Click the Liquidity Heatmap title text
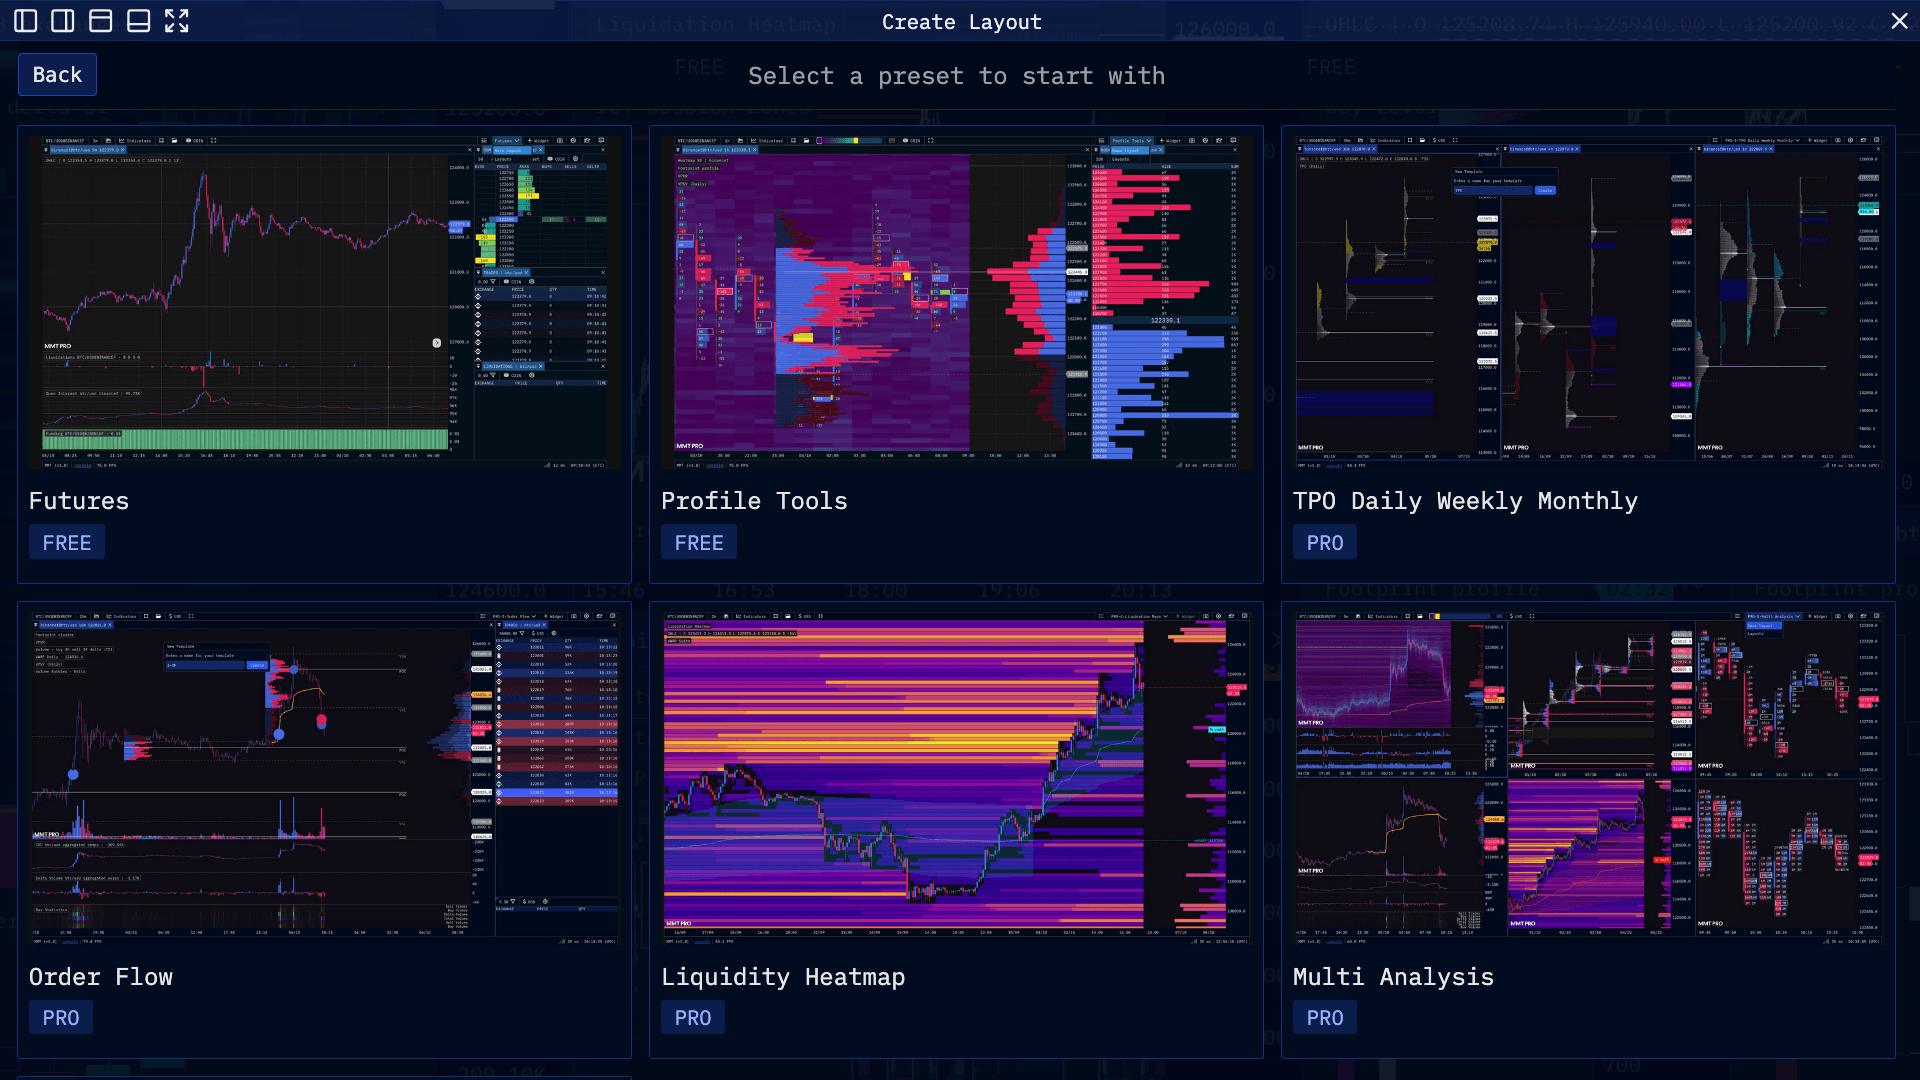This screenshot has height=1080, width=1920. click(782, 977)
